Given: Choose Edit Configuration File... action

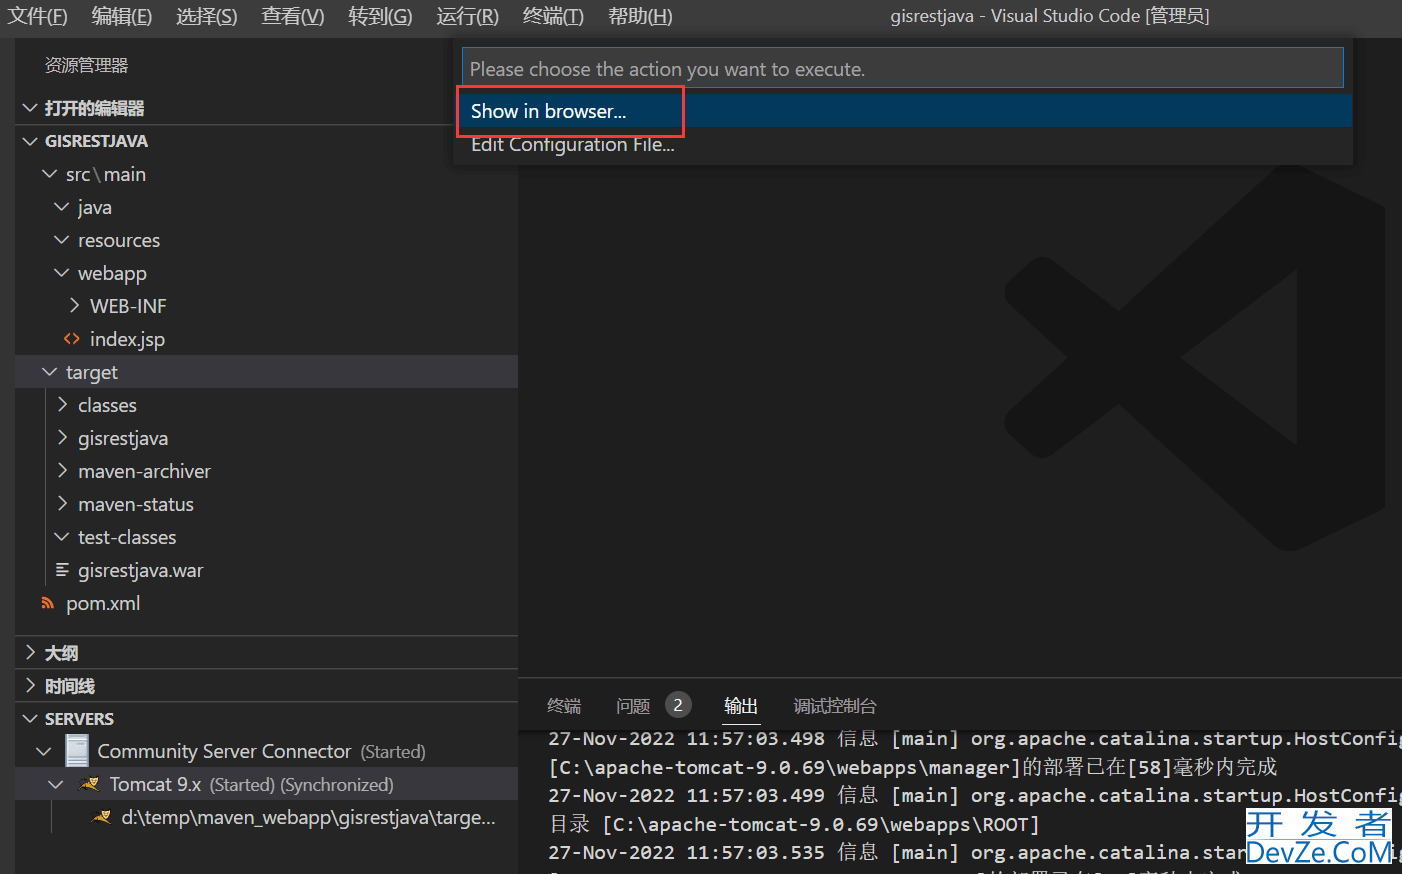Looking at the screenshot, I should pyautogui.click(x=903, y=144).
